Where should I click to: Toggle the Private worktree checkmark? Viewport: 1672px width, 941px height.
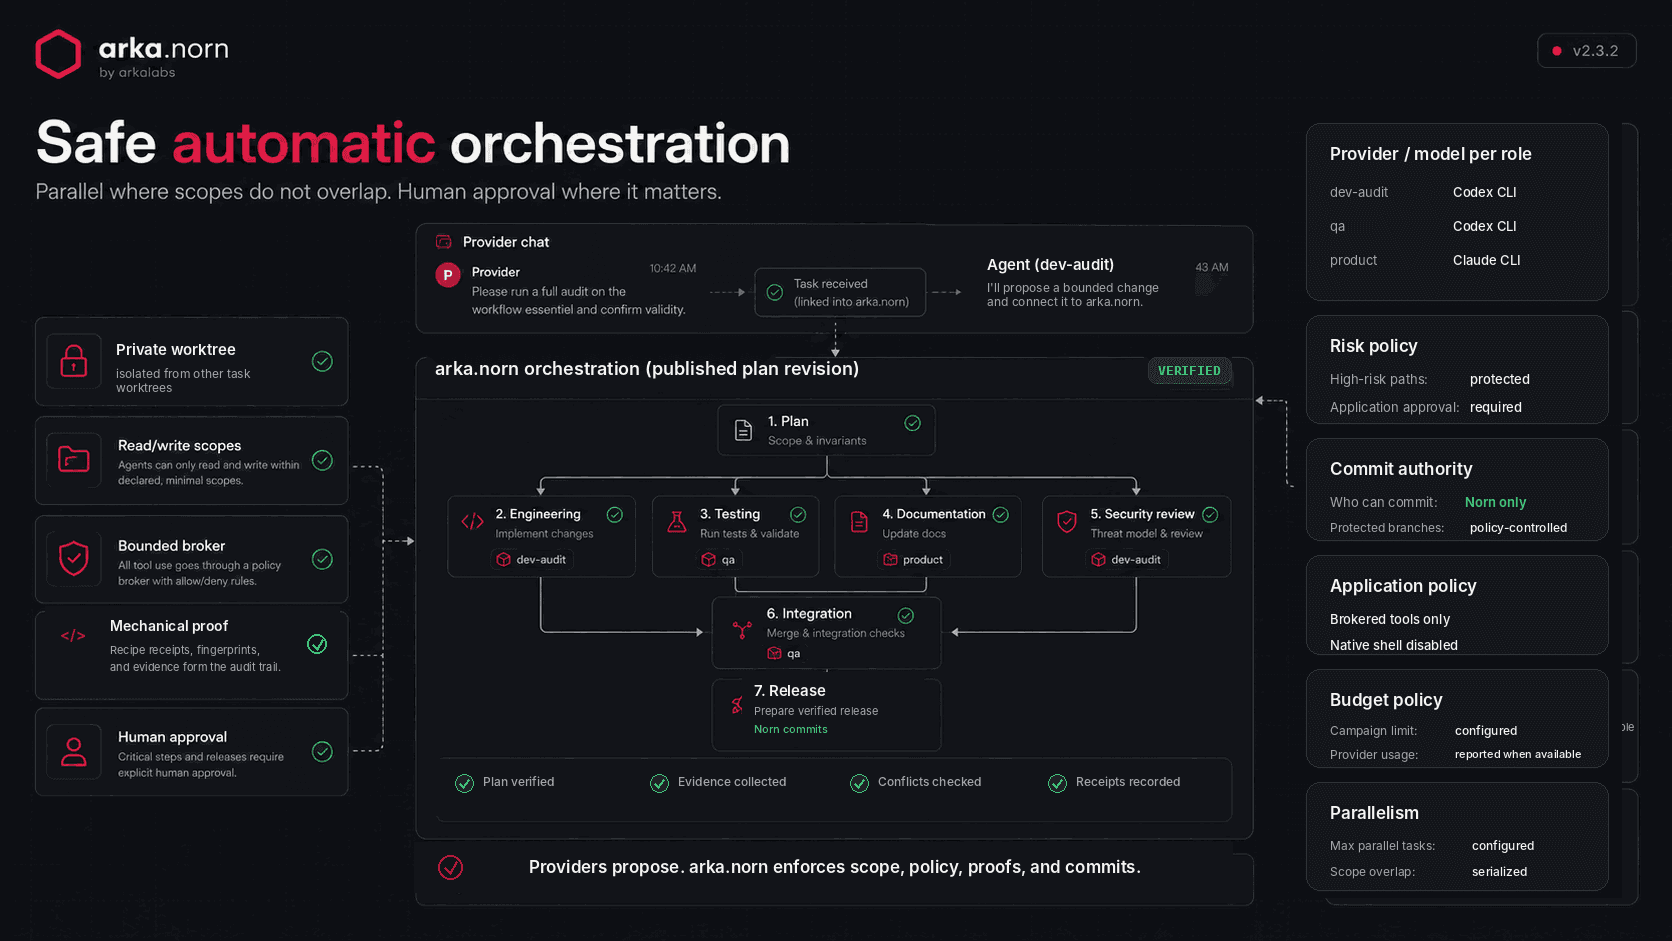coord(322,361)
